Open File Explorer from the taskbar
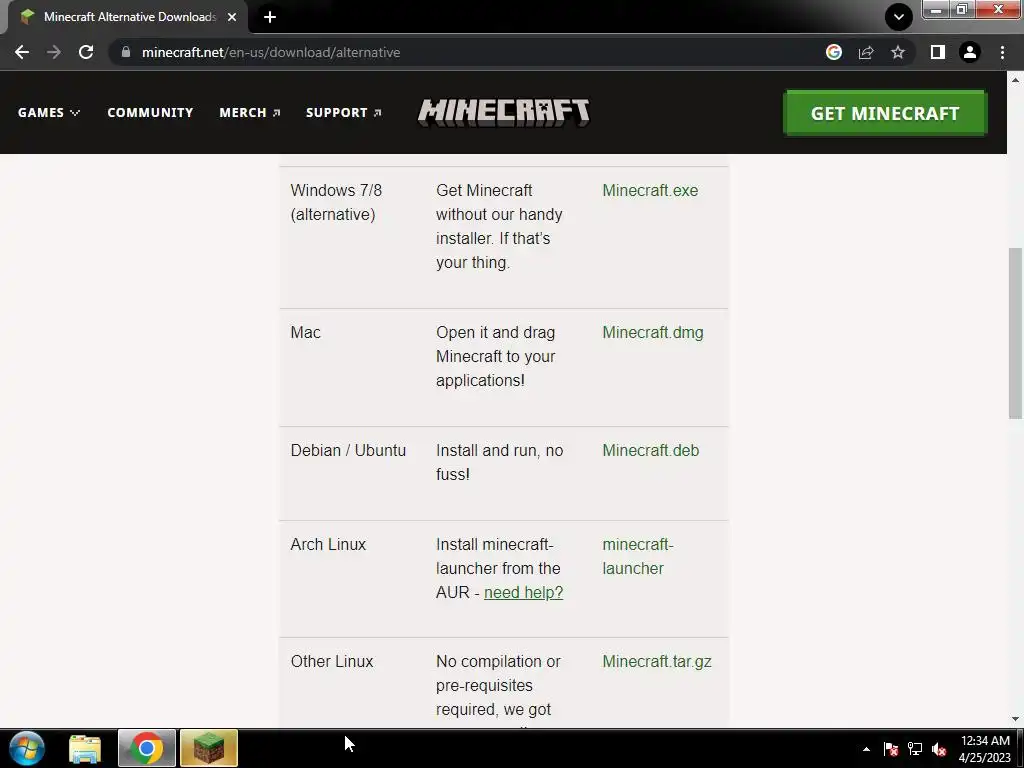Image resolution: width=1024 pixels, height=768 pixels. [85, 748]
